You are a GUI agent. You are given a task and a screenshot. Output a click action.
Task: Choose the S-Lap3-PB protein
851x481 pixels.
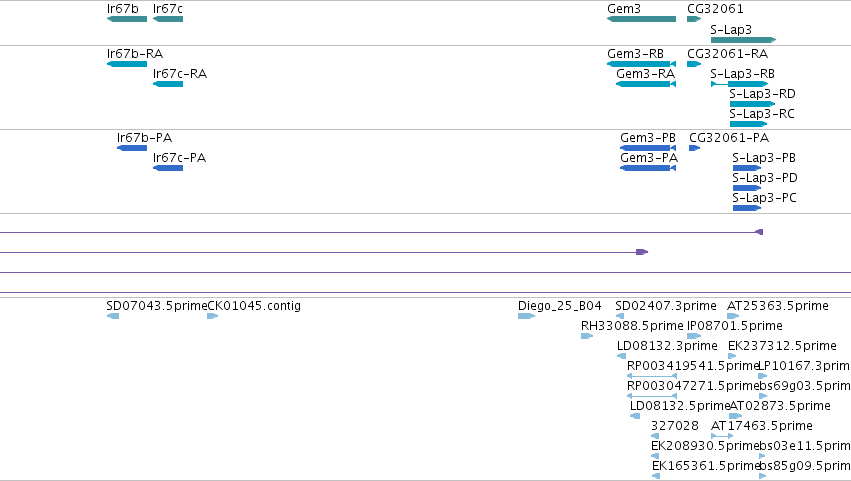[747, 168]
